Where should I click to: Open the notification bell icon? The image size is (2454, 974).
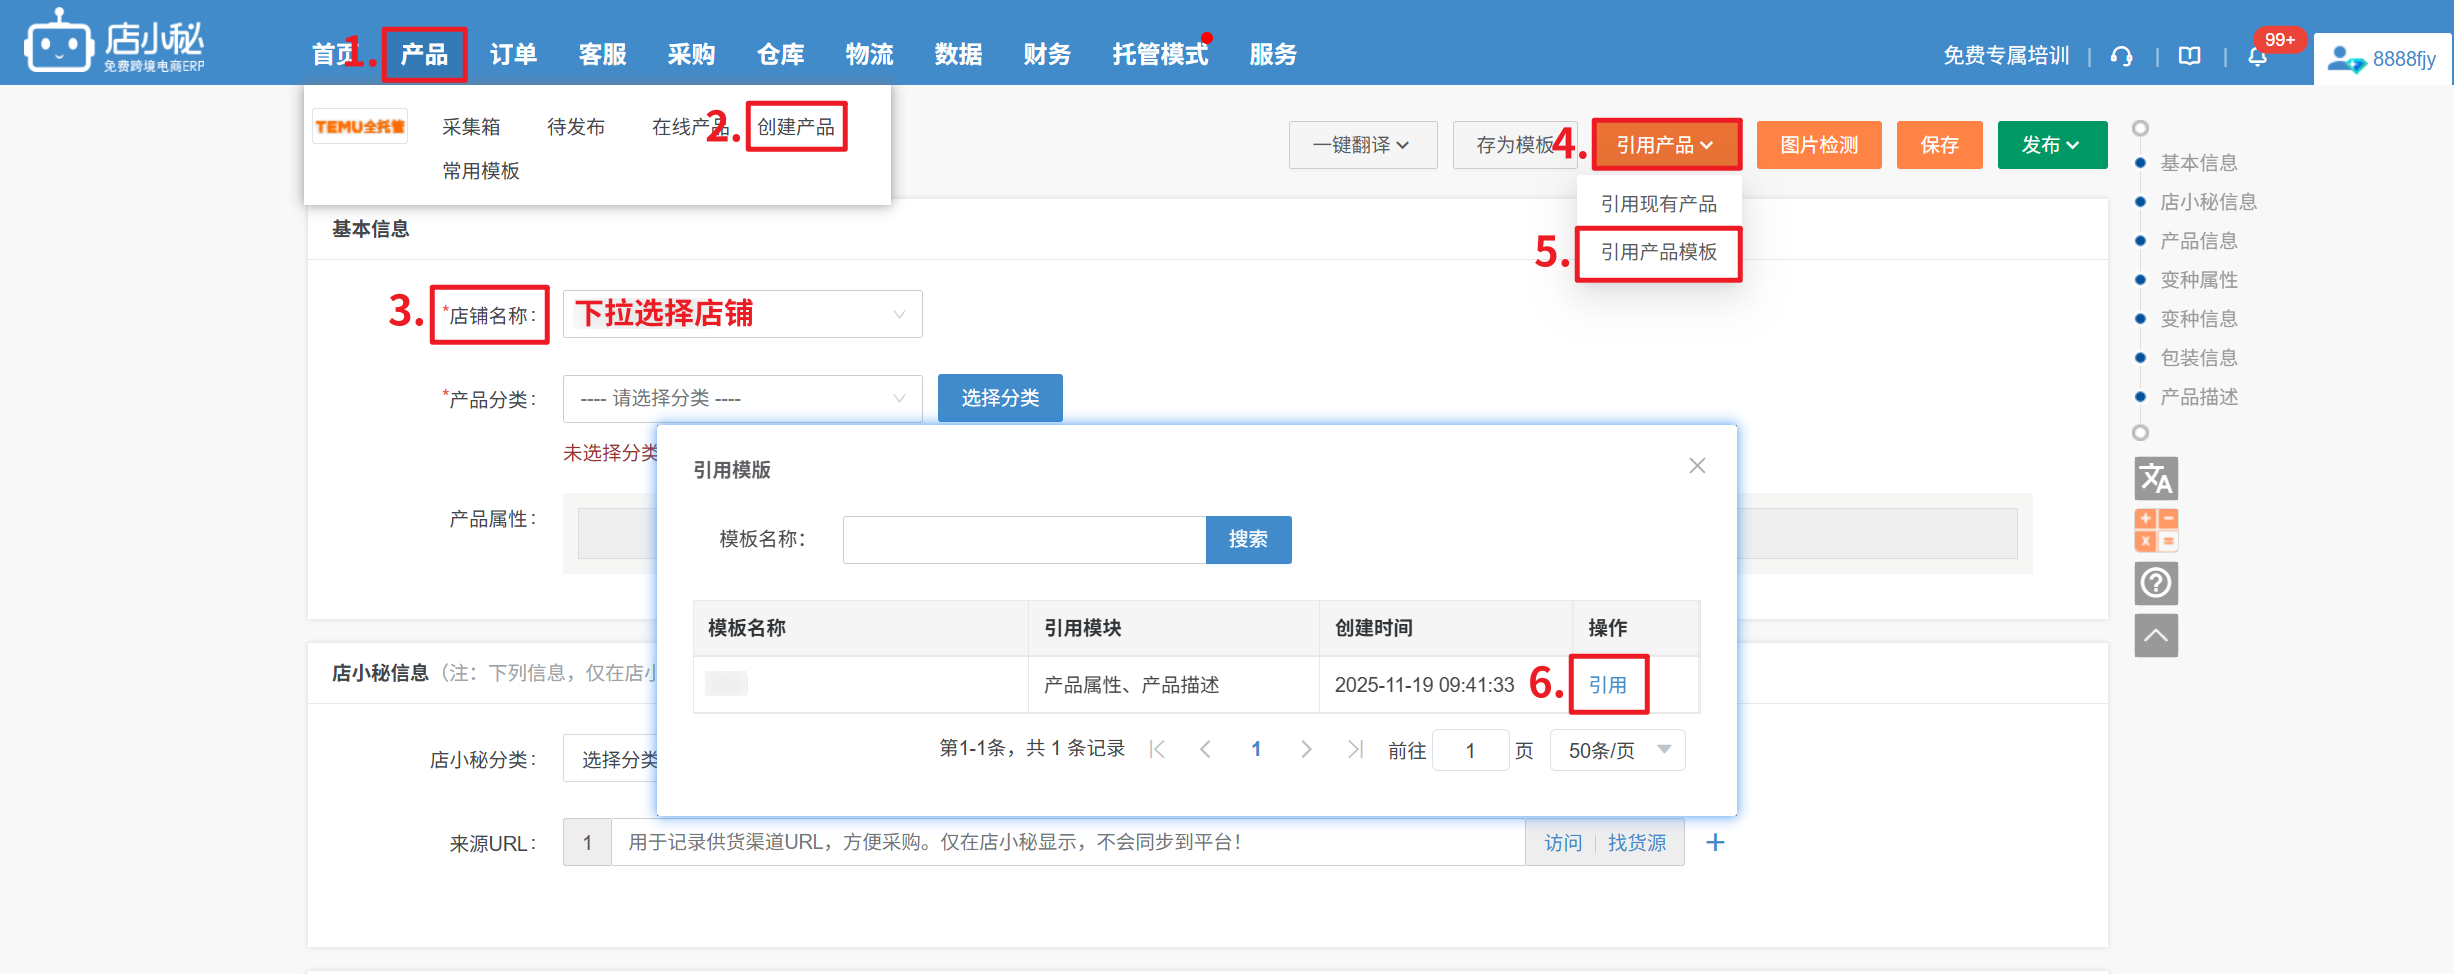coord(2257,56)
